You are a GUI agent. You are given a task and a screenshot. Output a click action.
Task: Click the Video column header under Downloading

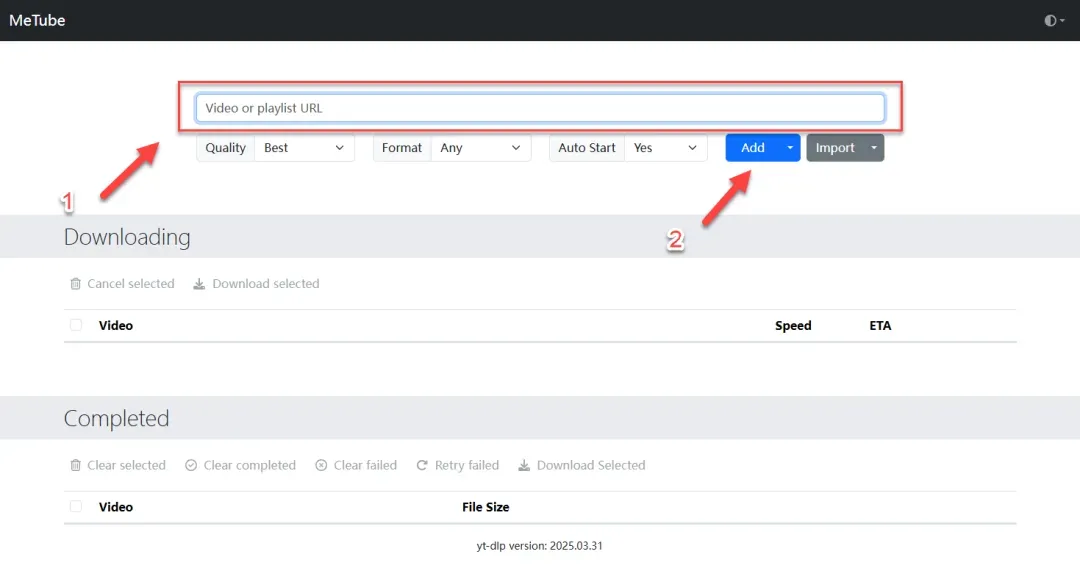(116, 326)
